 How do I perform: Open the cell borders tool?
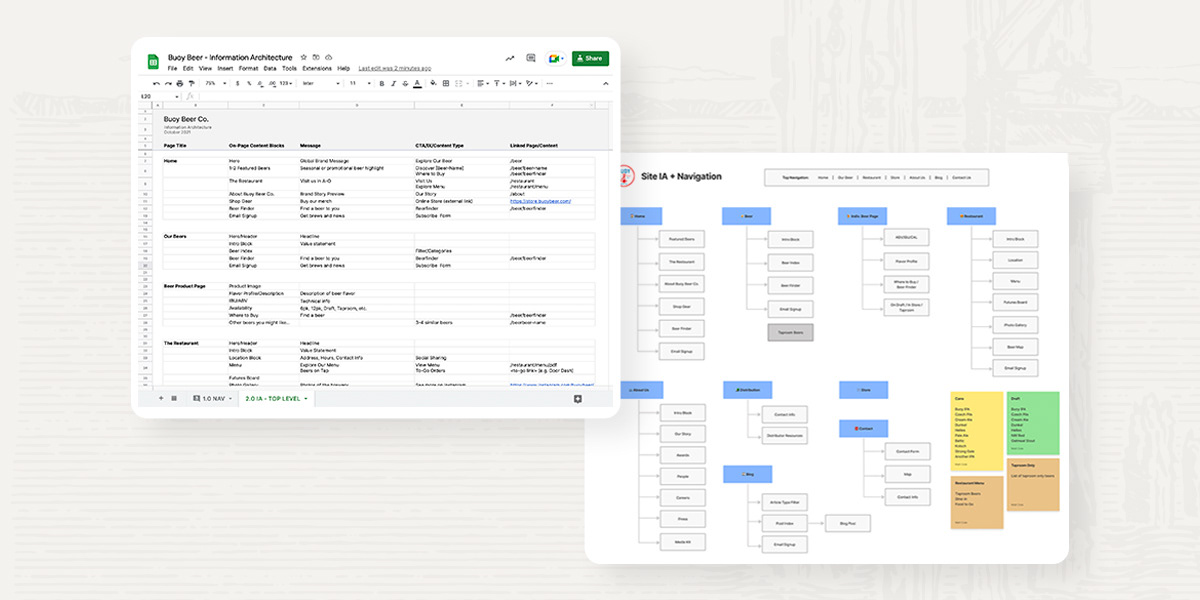[446, 83]
